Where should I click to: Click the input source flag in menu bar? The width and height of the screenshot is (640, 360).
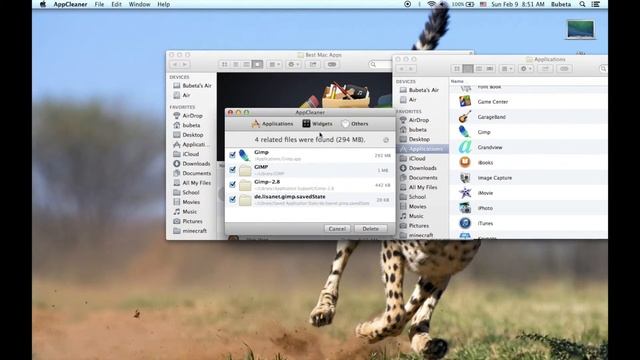483,4
